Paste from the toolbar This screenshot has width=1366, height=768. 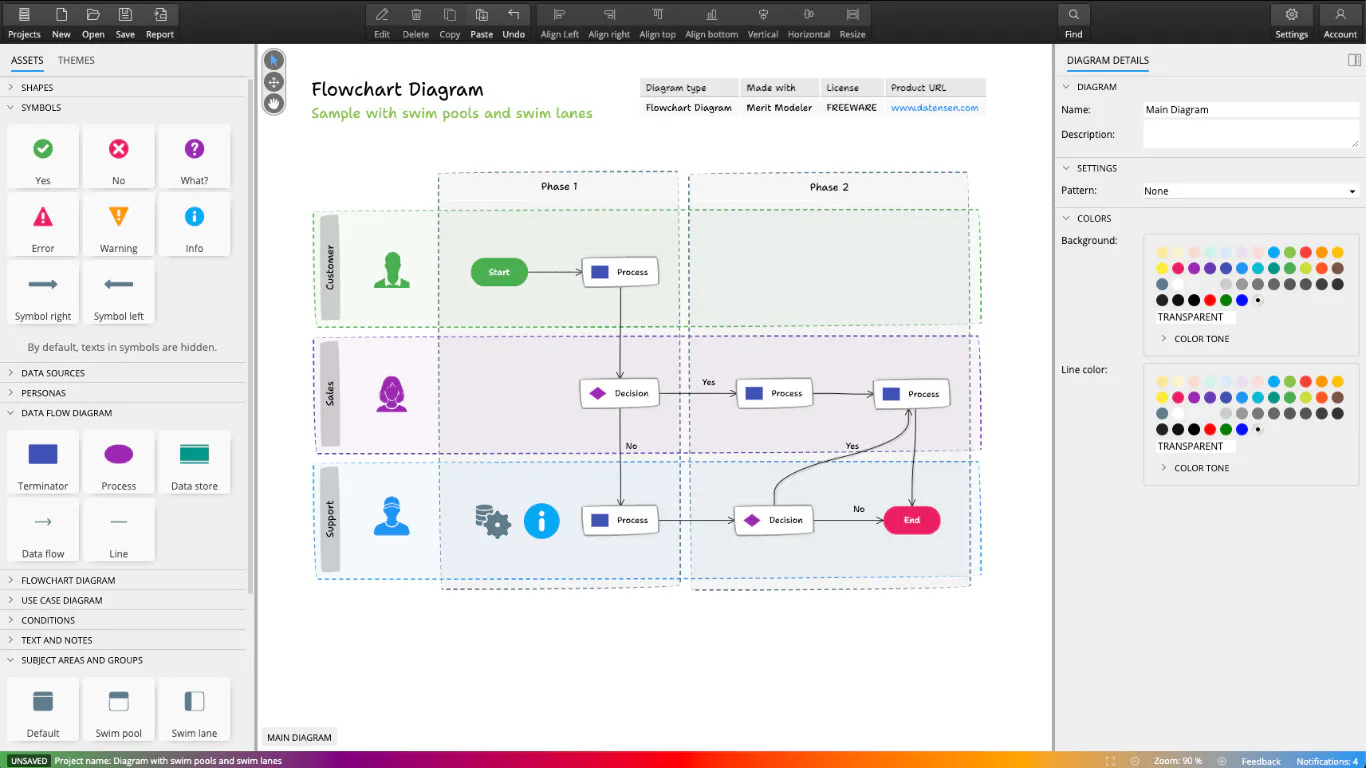[x=482, y=22]
